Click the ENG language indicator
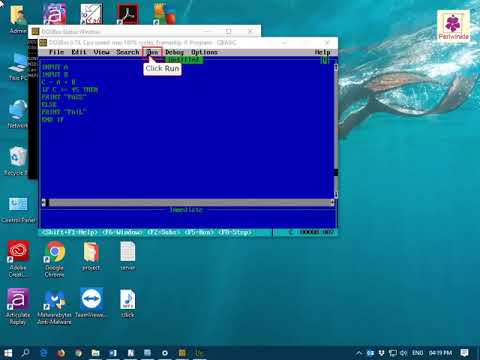 (x=418, y=353)
